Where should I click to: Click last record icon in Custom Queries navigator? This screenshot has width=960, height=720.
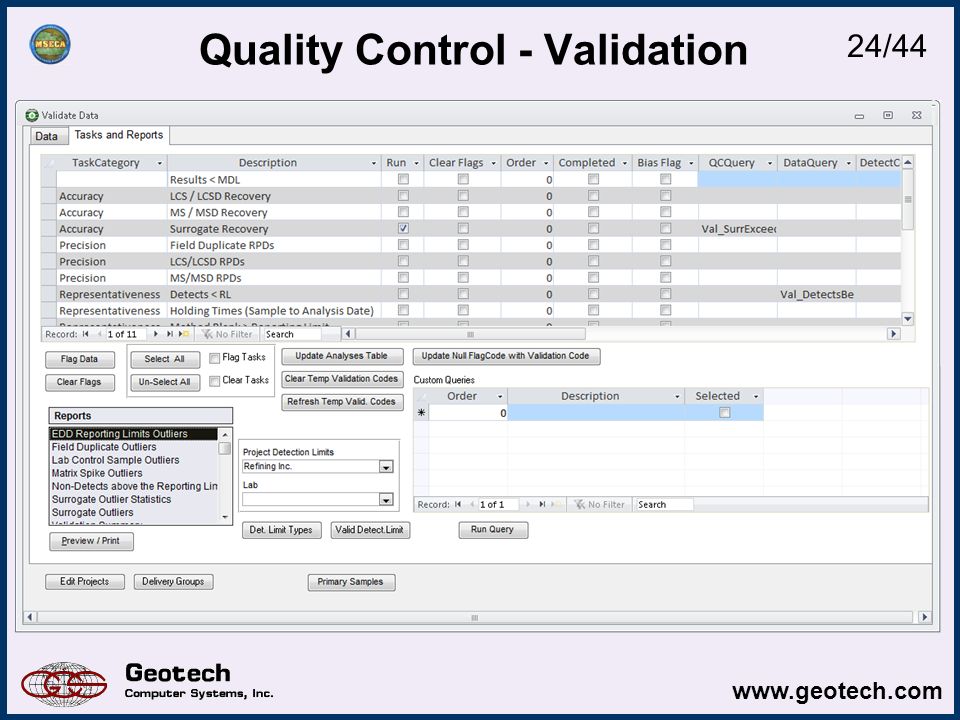click(542, 504)
